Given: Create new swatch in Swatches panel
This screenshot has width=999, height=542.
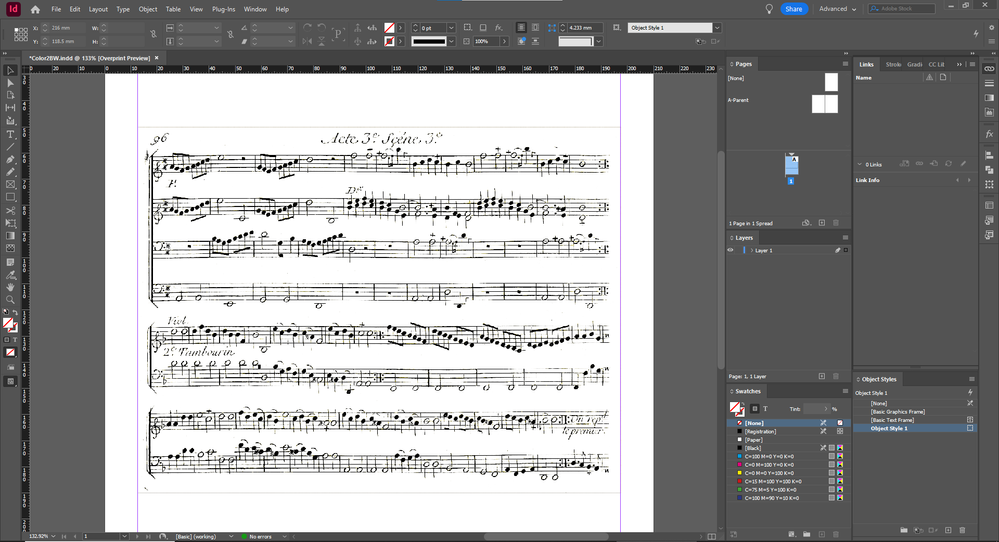Looking at the screenshot, I should [x=822, y=534].
